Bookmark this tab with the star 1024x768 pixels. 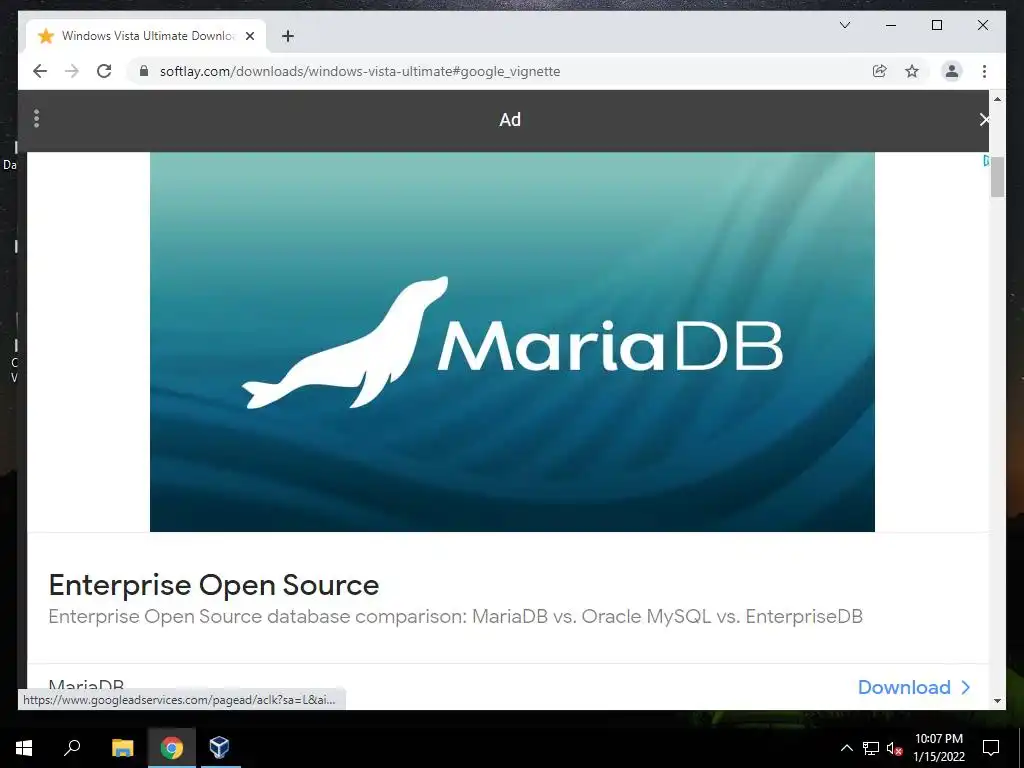pos(912,71)
